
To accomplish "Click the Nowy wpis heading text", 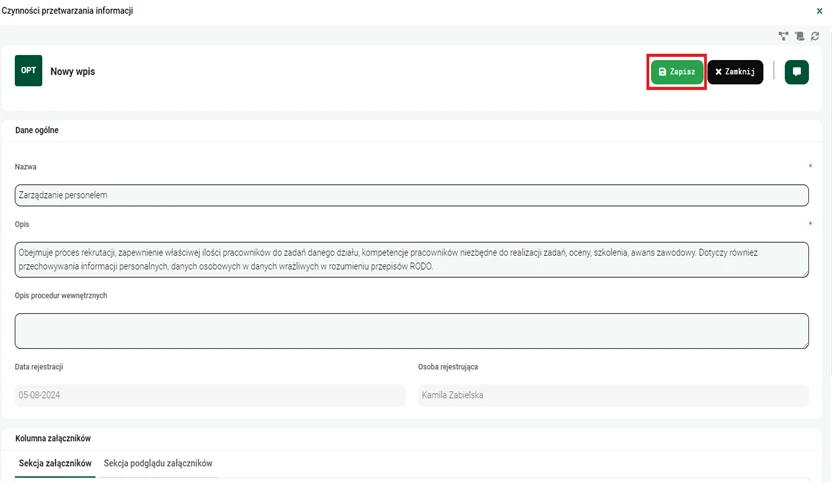I will pos(72,72).
